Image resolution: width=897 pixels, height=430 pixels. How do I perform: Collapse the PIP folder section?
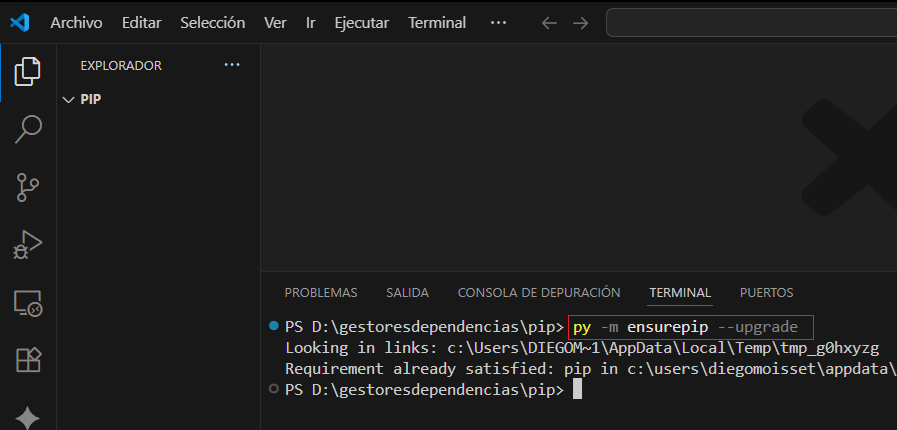69,99
